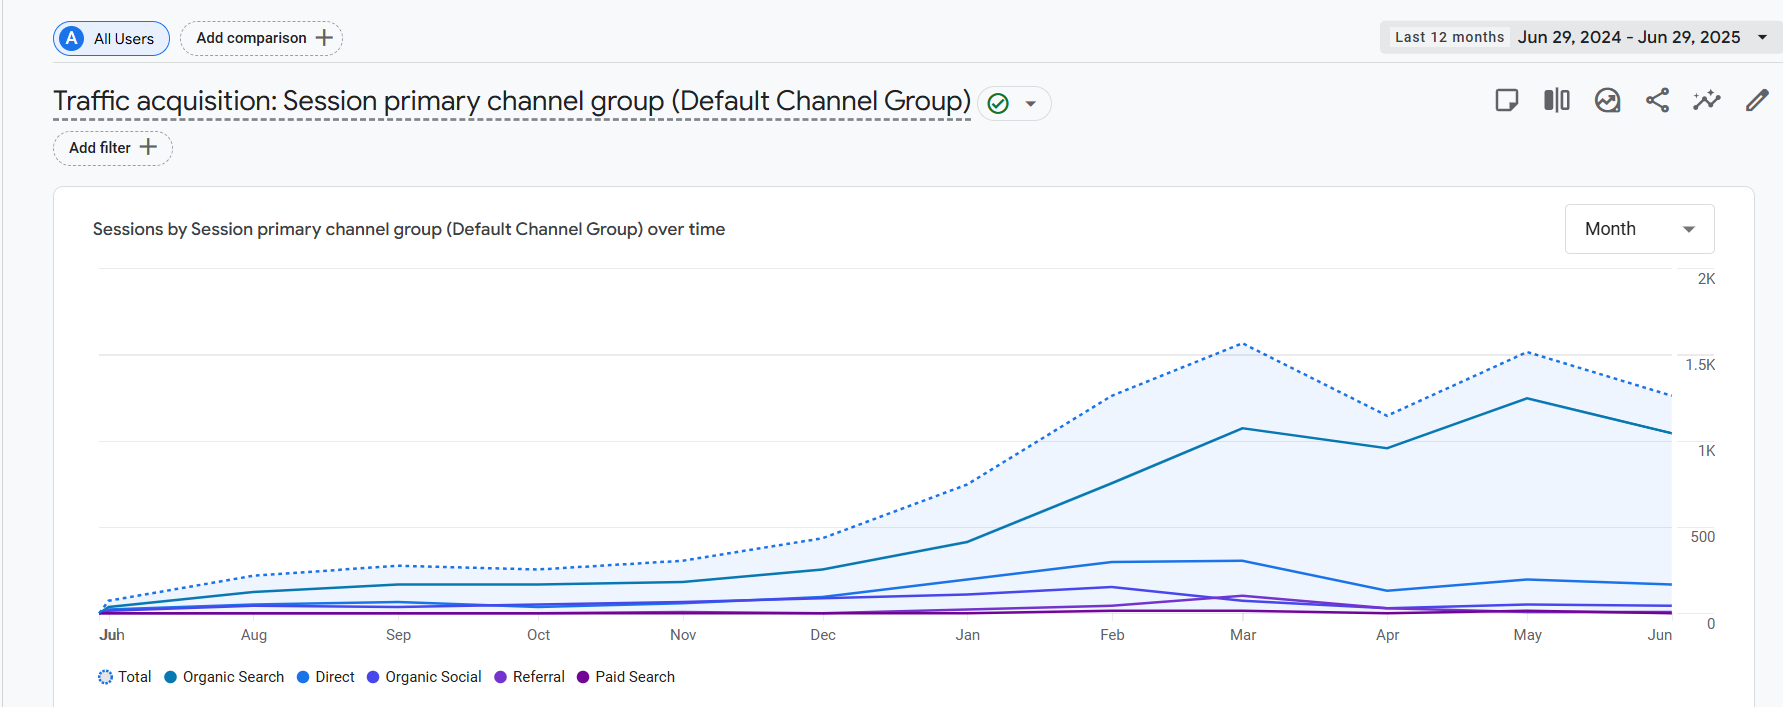
Task: Click the plus icon in Add filter
Action: click(149, 147)
